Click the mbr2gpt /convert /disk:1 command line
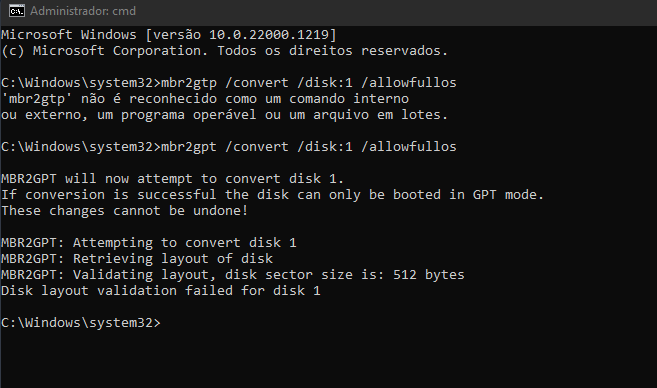 tap(229, 147)
